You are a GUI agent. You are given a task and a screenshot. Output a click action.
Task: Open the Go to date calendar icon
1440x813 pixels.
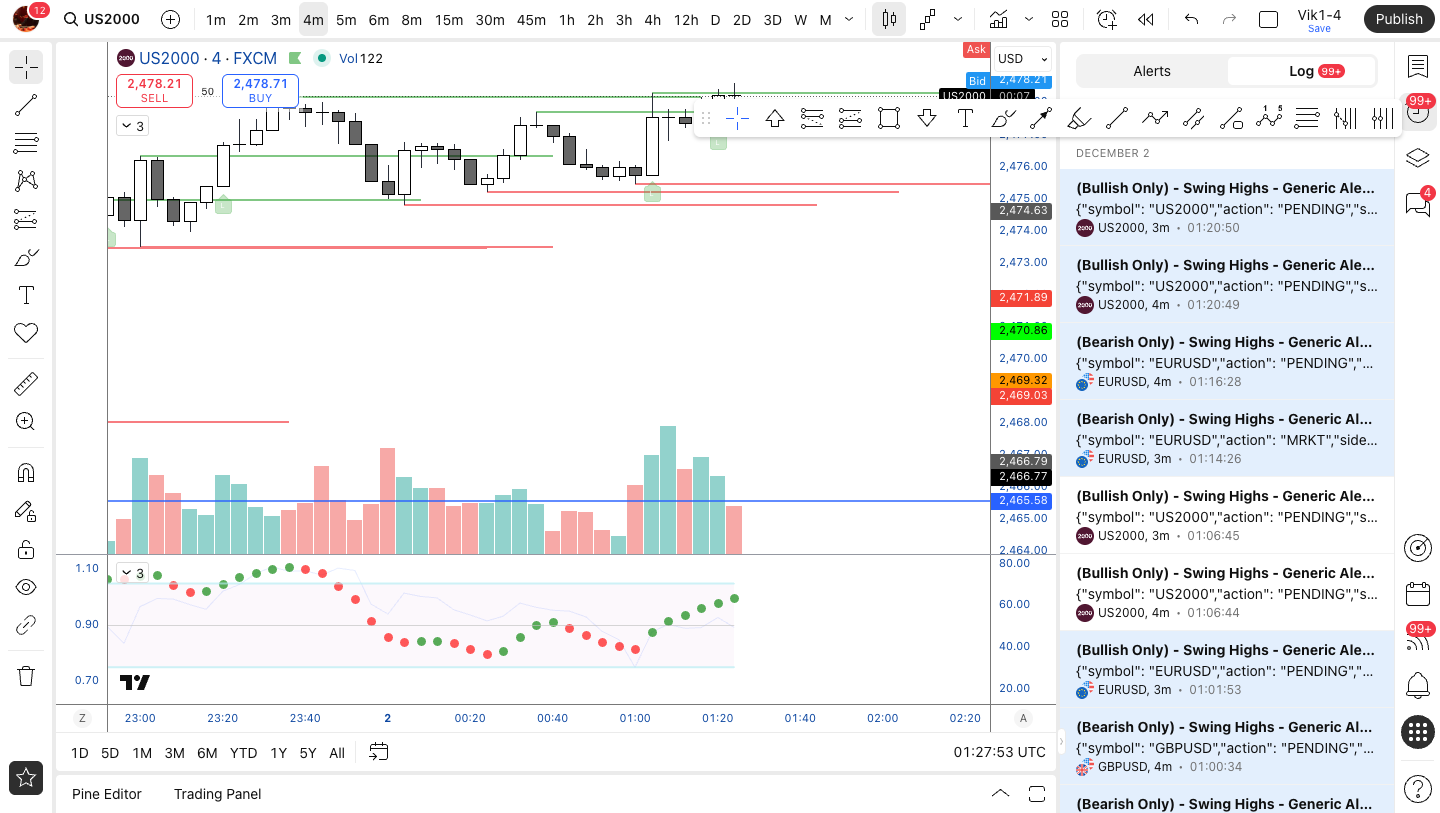coord(378,752)
